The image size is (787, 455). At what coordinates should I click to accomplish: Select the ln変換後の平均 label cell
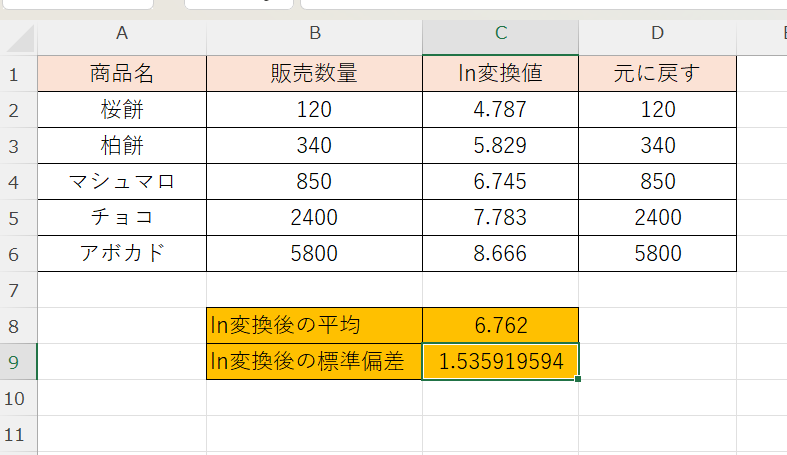(x=314, y=326)
